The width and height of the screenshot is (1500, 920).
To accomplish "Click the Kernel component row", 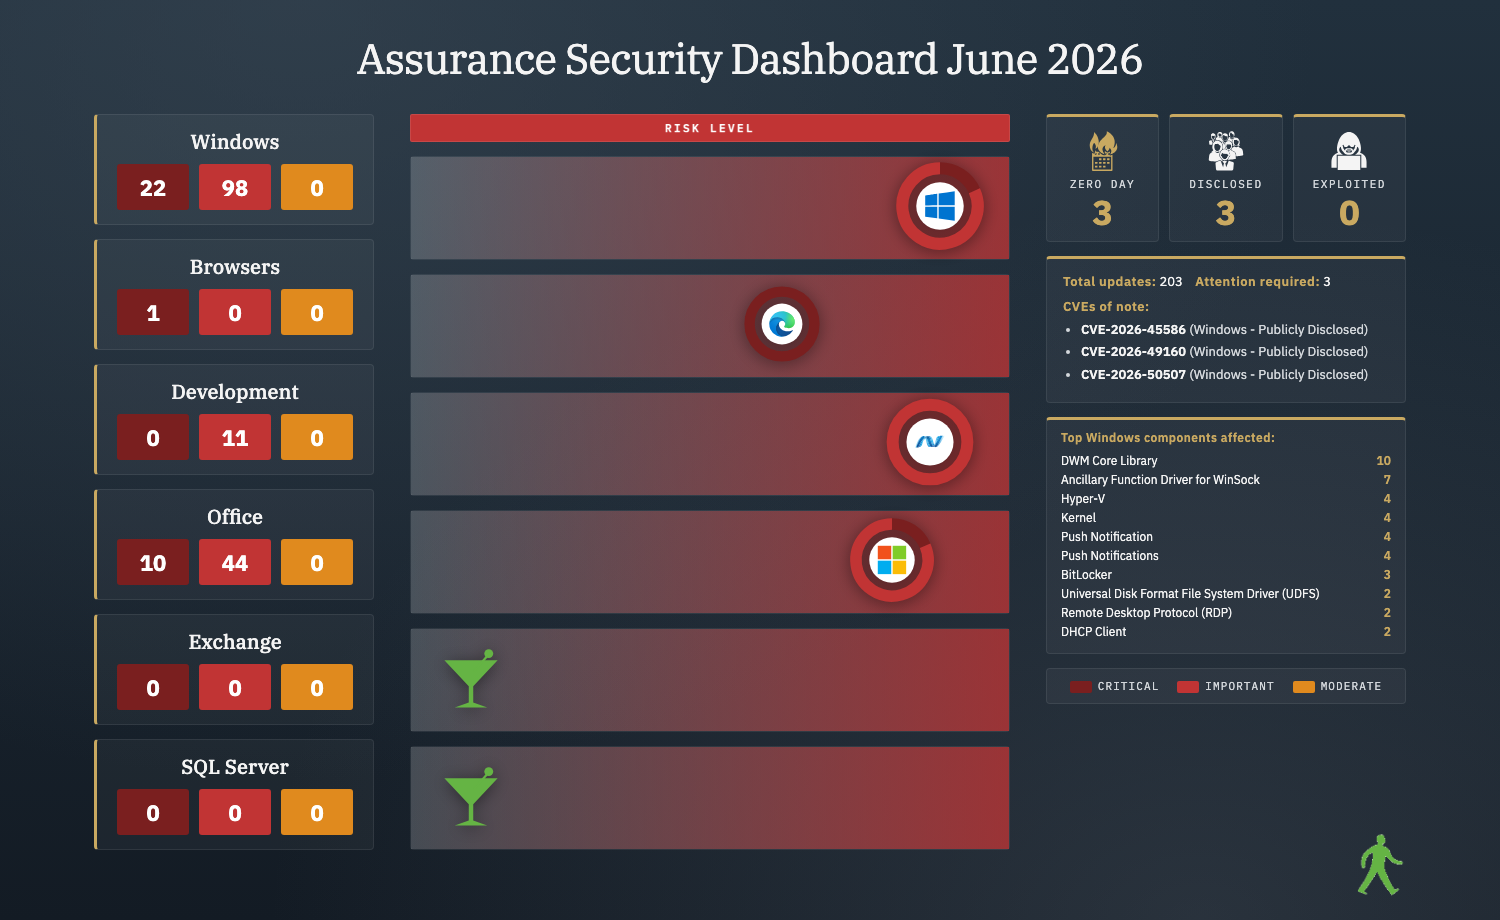I will pyautogui.click(x=1226, y=518).
